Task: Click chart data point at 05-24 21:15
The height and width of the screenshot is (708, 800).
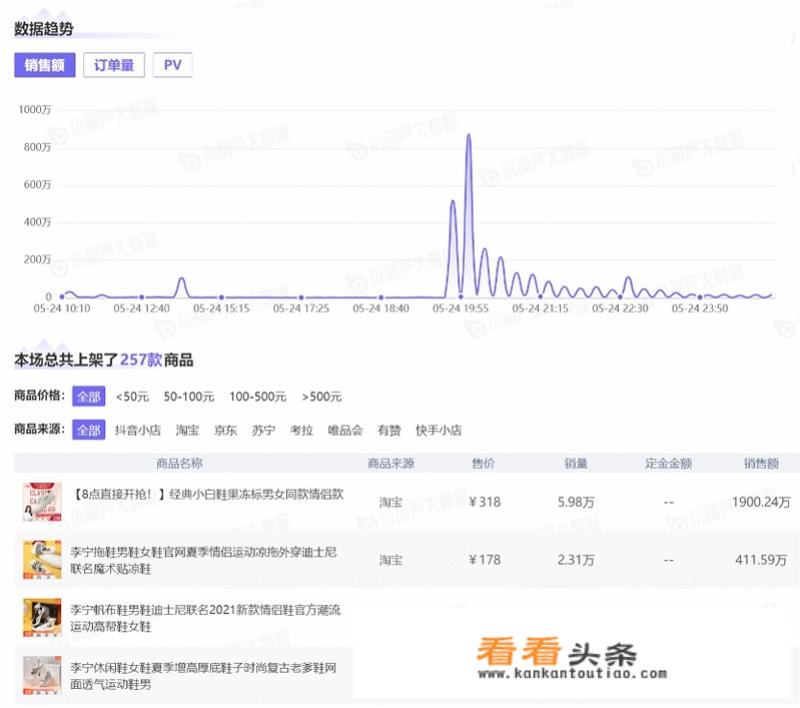Action: [x=540, y=296]
